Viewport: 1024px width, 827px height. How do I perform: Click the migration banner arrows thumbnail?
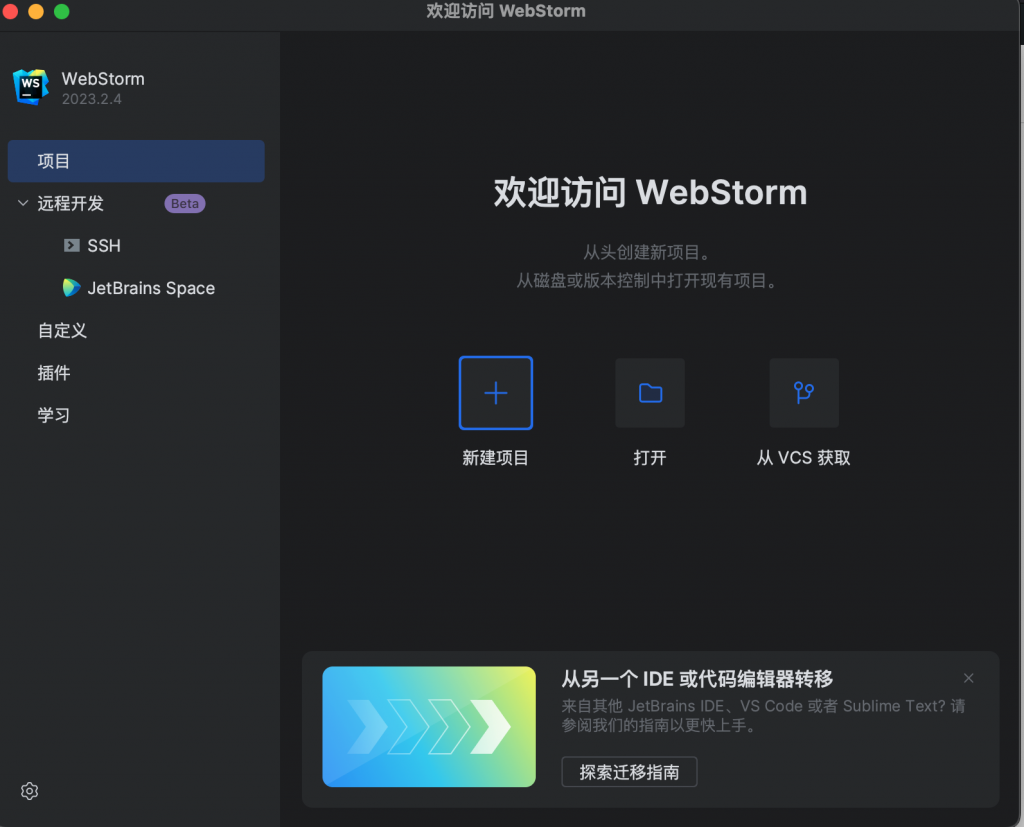coord(428,727)
